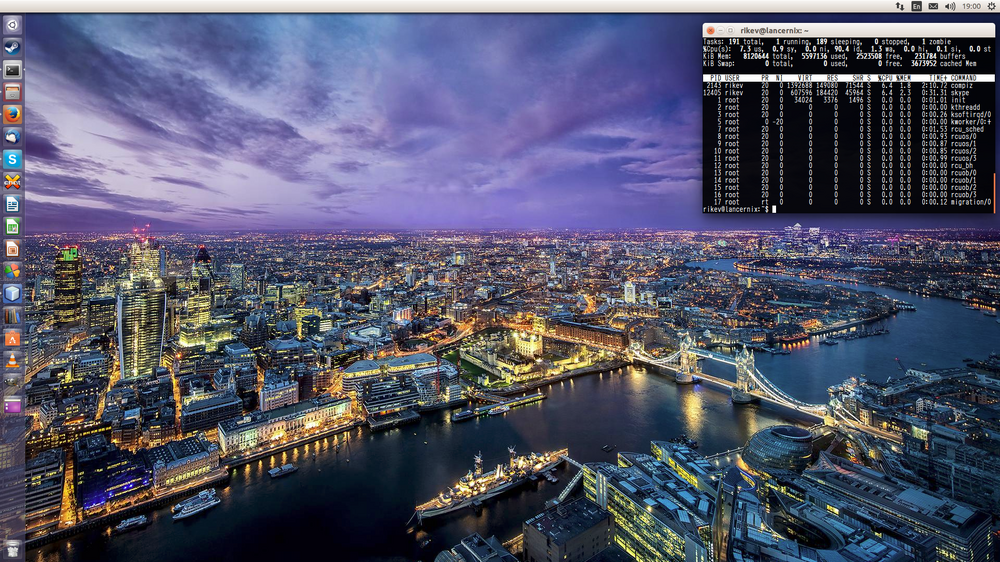1000x562 pixels.
Task: Launch Firefox from the launcher
Action: [x=12, y=115]
